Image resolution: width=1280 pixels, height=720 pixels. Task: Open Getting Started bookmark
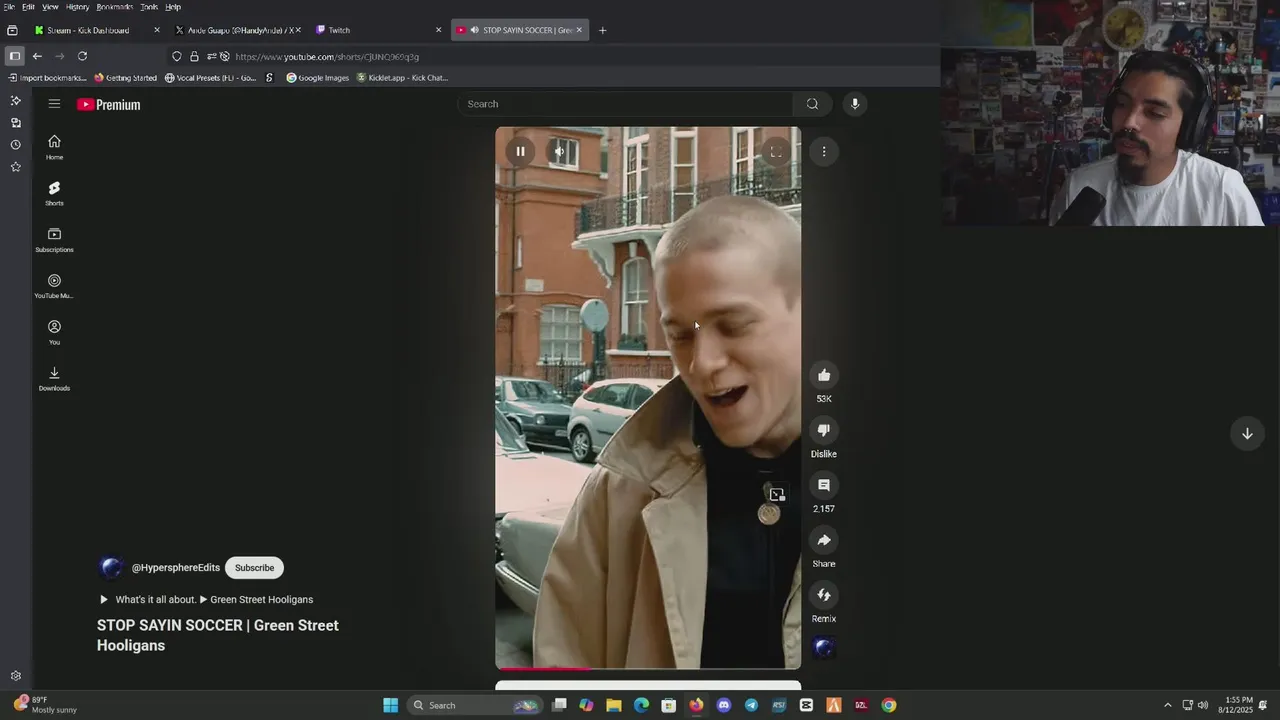coord(126,78)
